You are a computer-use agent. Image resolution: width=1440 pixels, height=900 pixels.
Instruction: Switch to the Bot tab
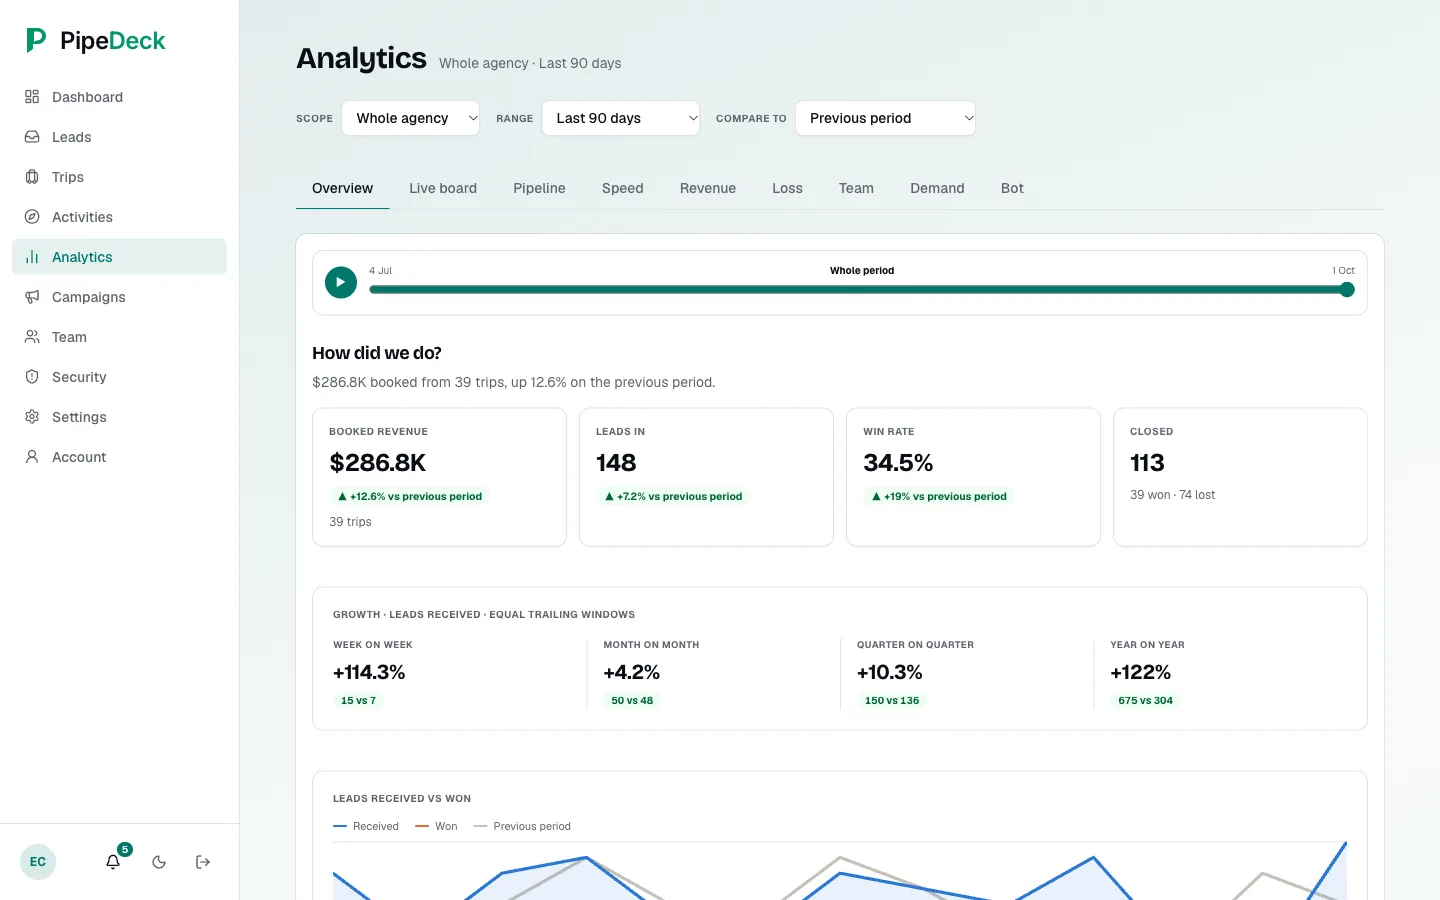tap(1012, 188)
